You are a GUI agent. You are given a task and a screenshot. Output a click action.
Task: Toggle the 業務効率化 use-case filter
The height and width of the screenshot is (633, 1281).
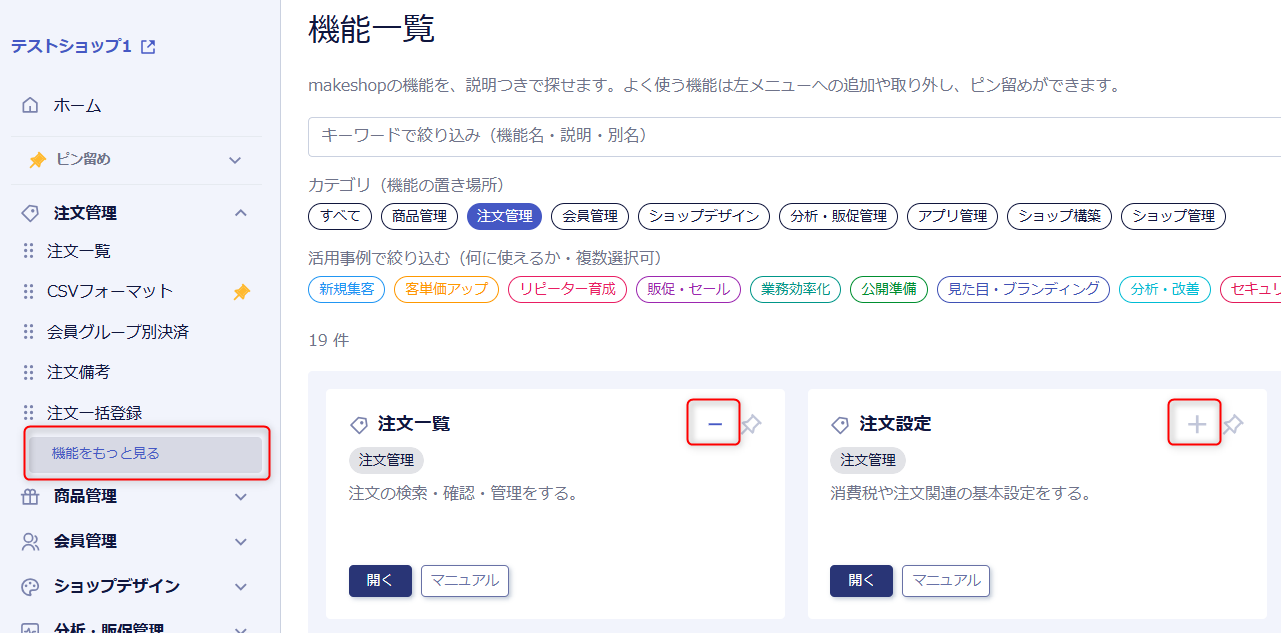point(795,290)
